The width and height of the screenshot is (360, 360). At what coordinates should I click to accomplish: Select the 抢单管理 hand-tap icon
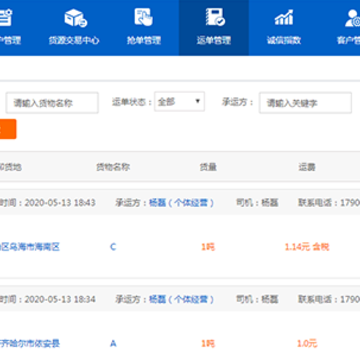click(x=144, y=17)
